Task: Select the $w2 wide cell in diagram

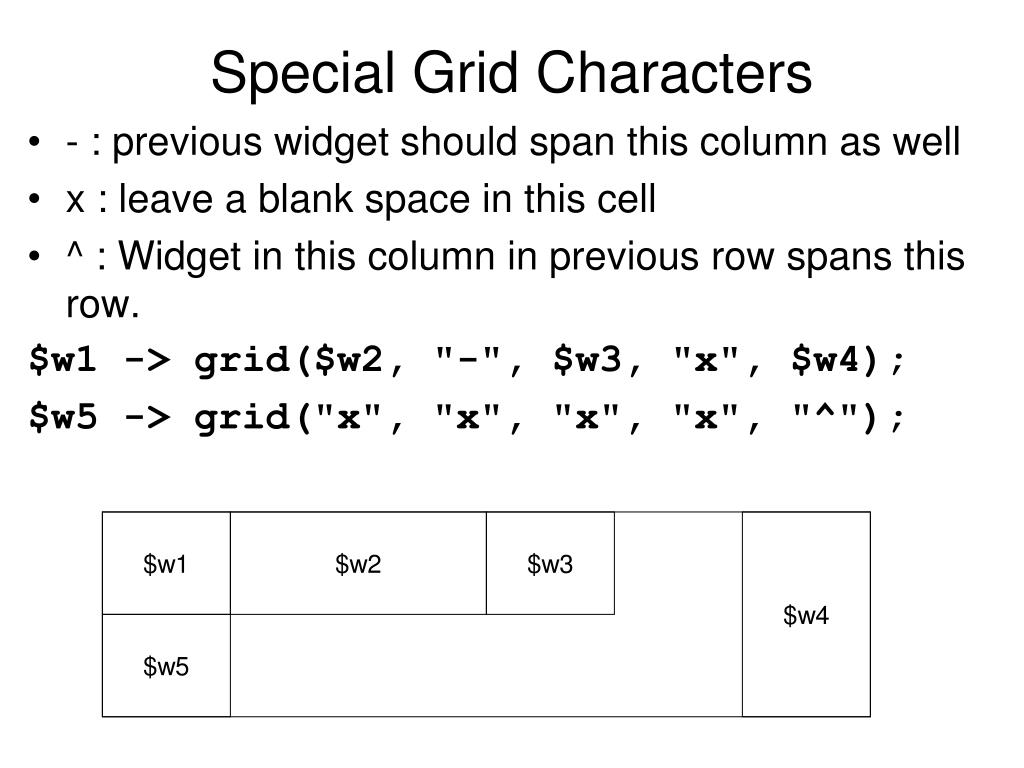Action: [x=359, y=563]
